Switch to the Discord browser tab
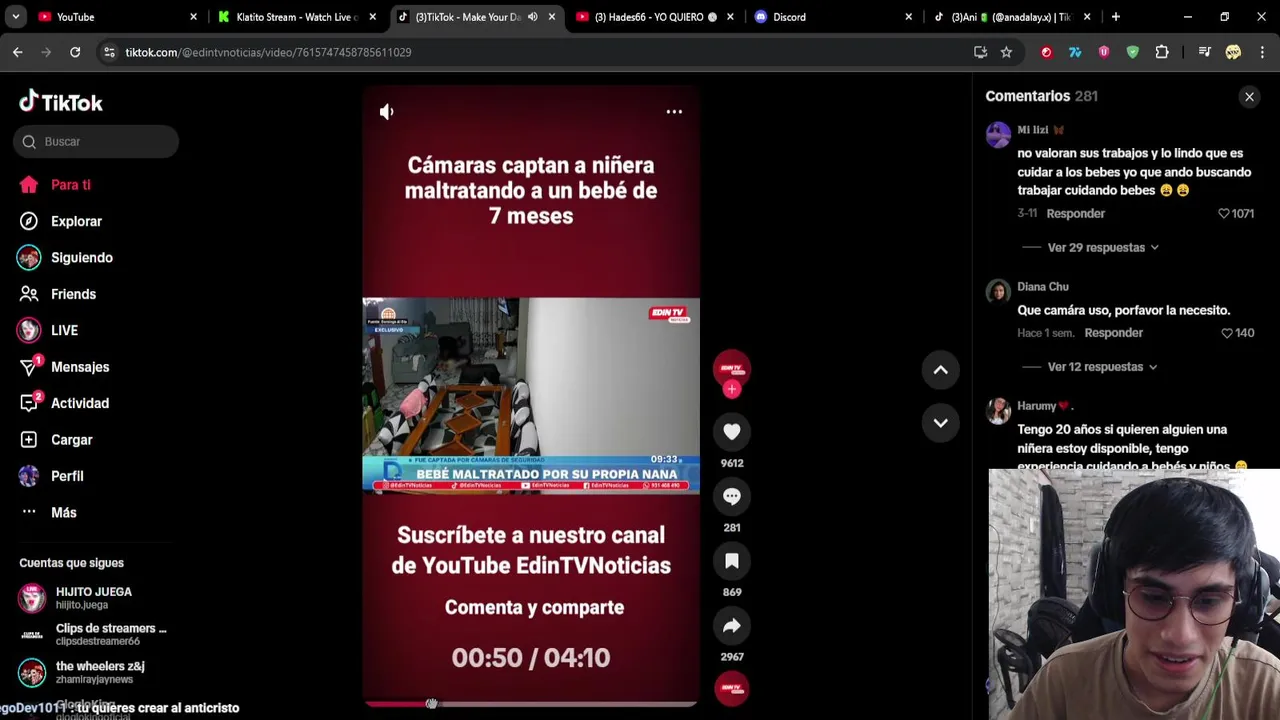Screen dimensions: 1280x720 pyautogui.click(x=833, y=17)
